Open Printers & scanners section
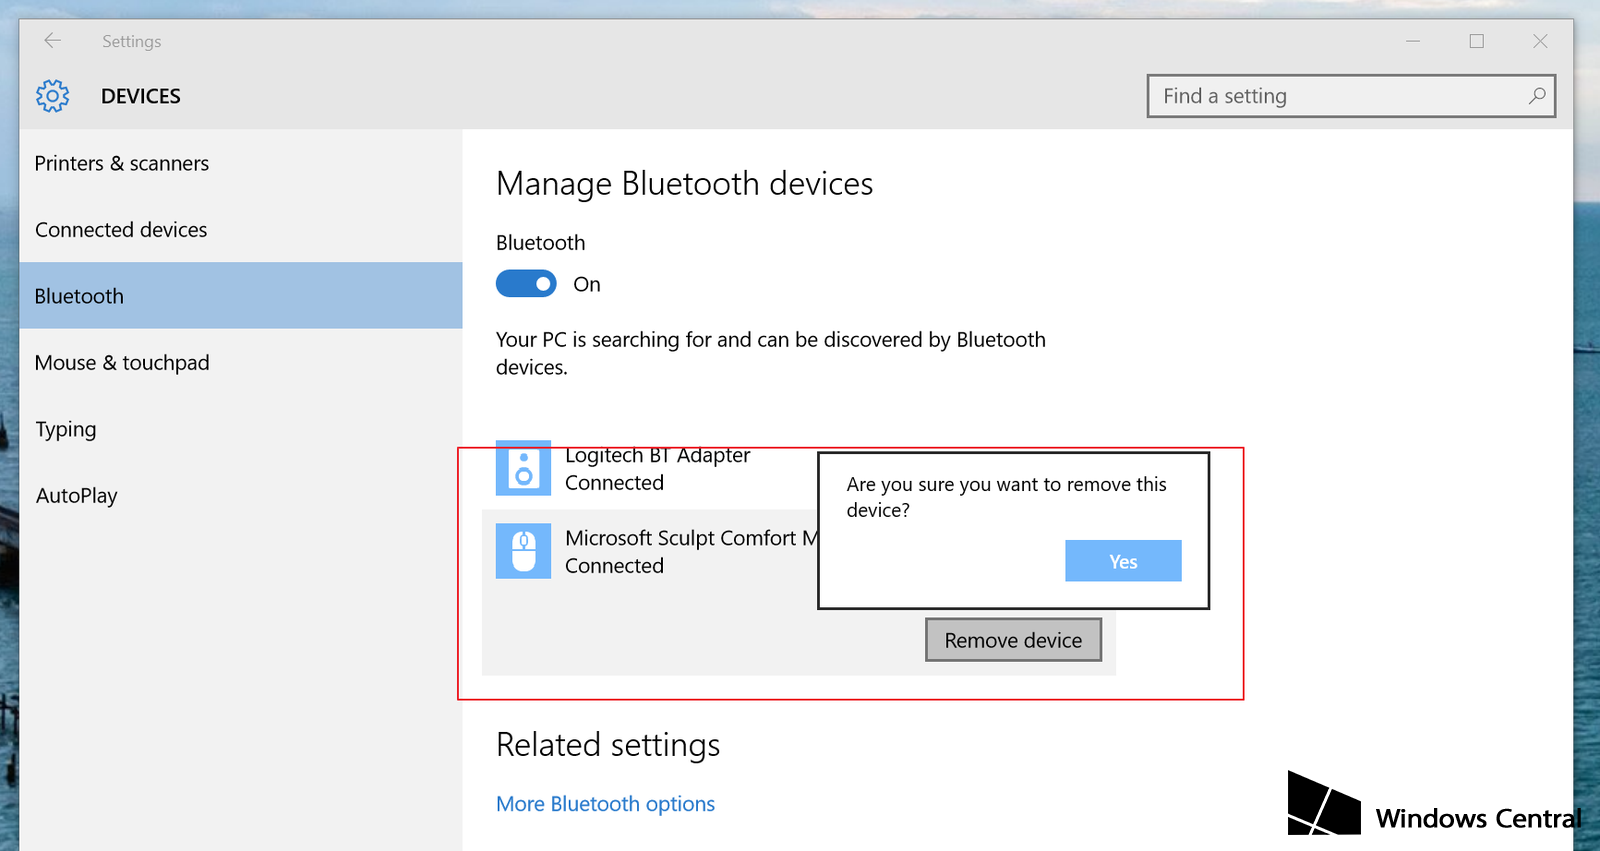This screenshot has width=1600, height=851. 241,163
